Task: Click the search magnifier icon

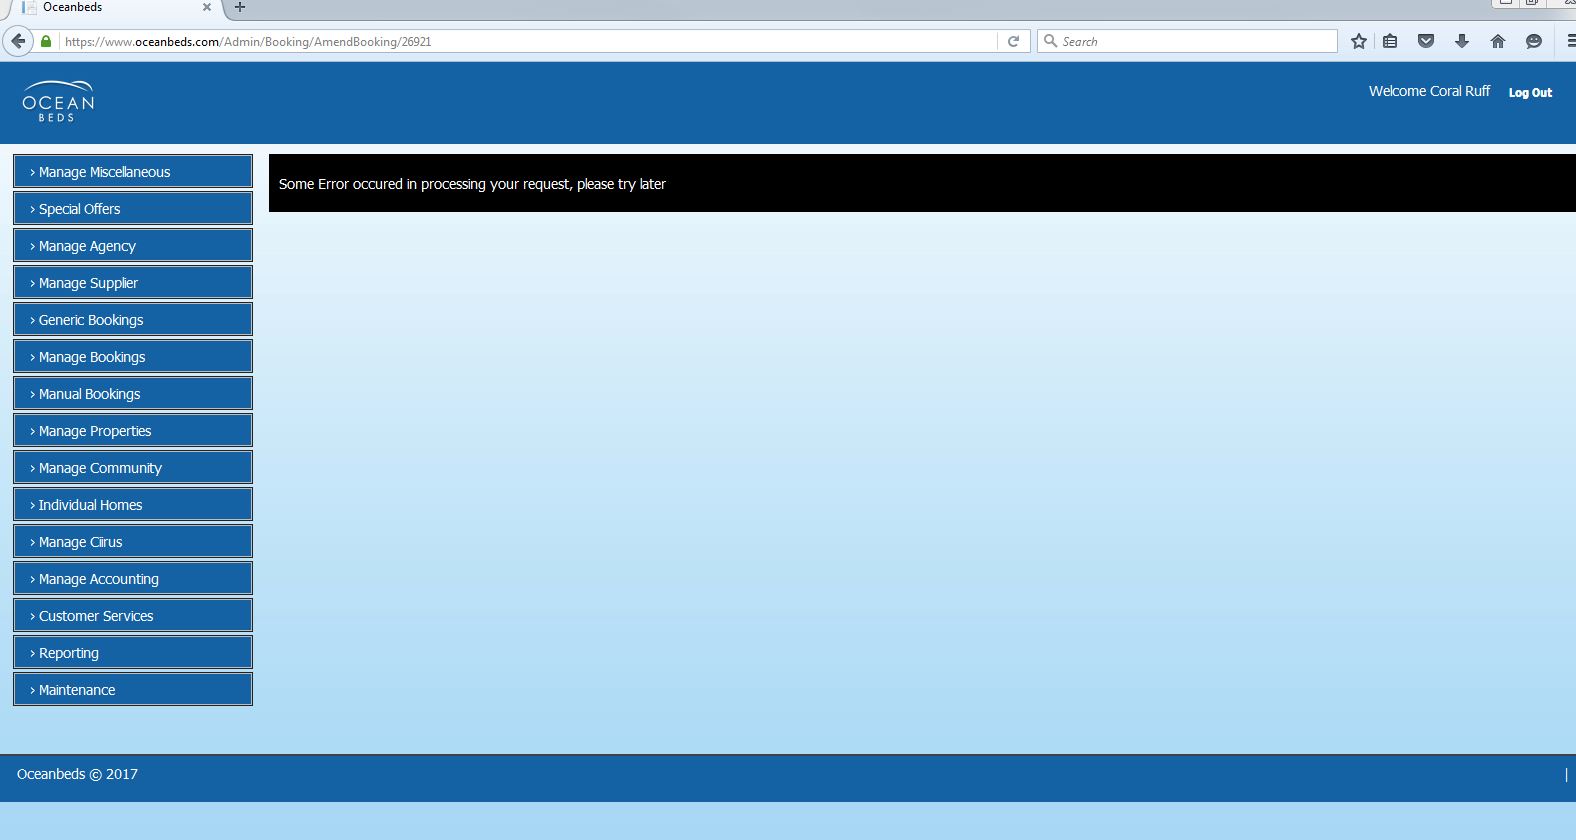Action: tap(1050, 41)
